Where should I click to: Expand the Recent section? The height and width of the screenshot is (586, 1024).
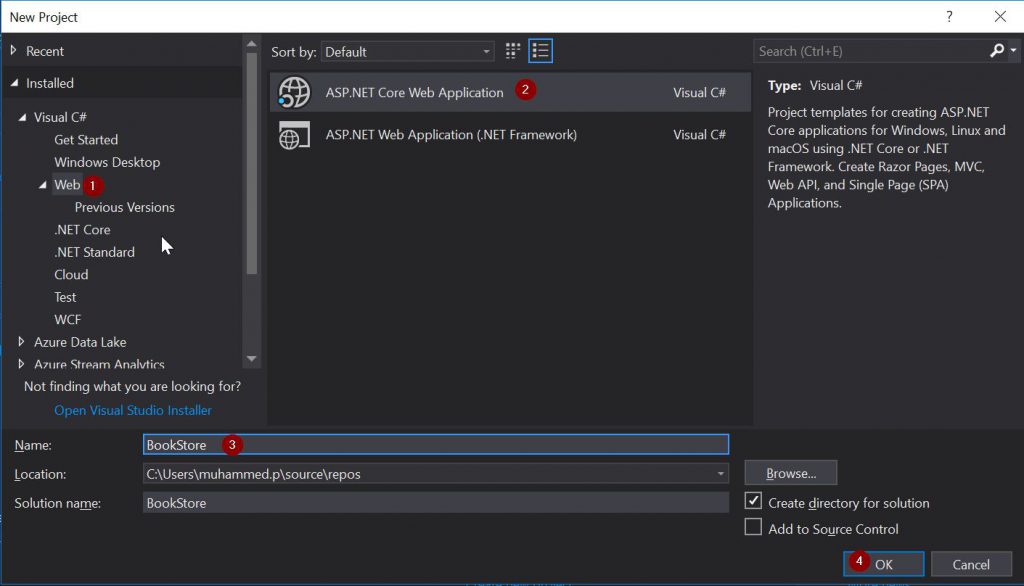[x=14, y=51]
